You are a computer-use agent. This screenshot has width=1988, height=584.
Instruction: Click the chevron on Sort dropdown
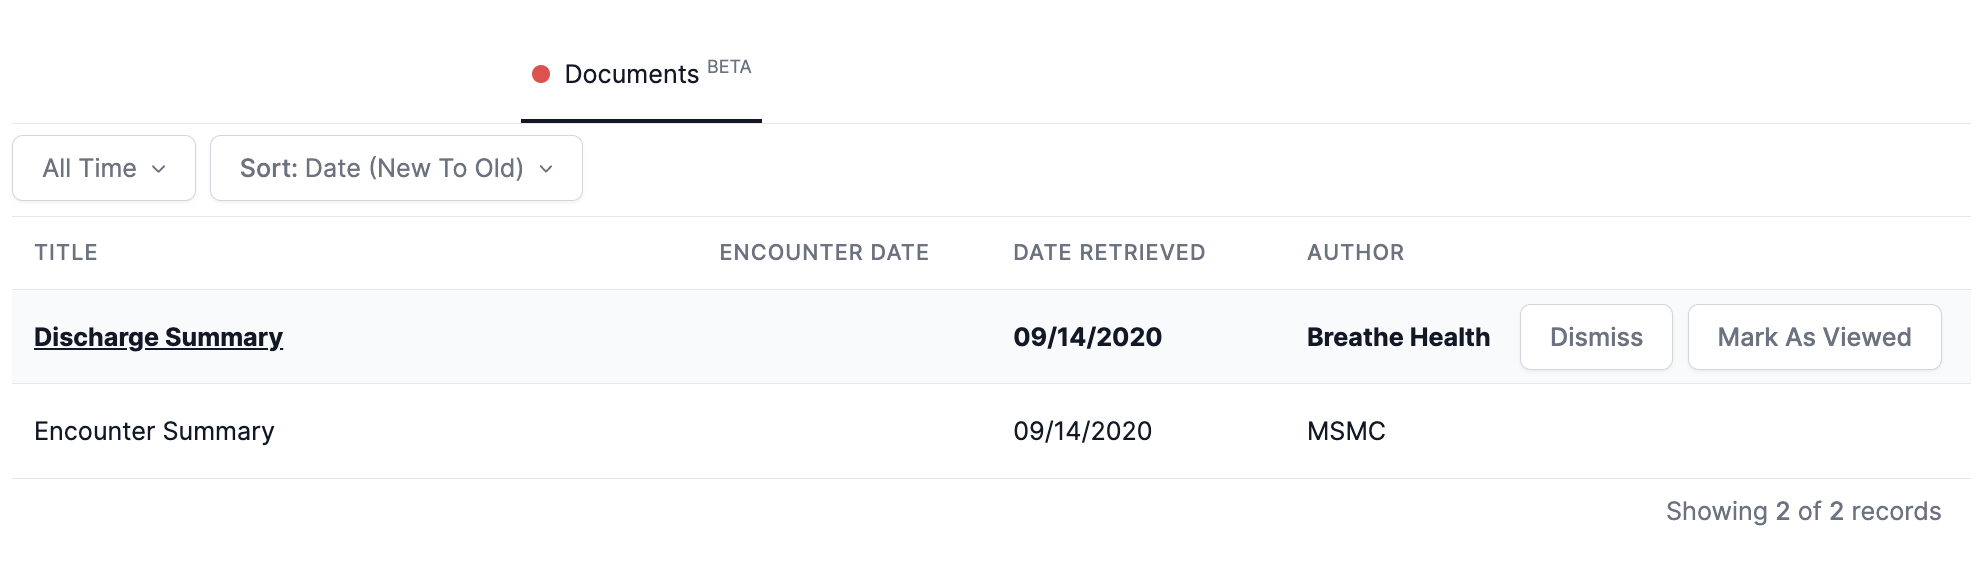tap(546, 169)
